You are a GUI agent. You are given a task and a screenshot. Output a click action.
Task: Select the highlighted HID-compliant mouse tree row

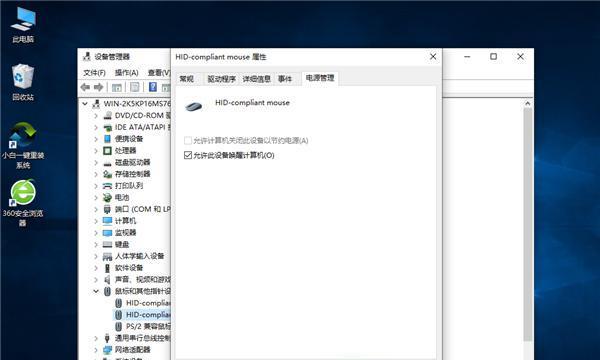(x=143, y=314)
